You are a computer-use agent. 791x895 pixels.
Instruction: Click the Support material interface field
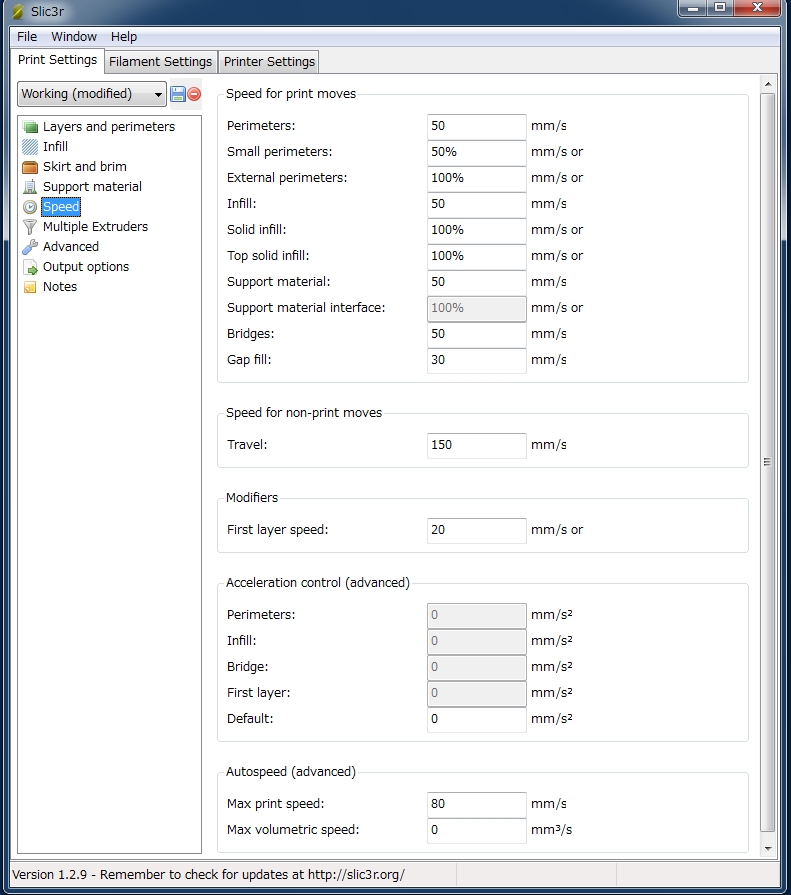[477, 308]
